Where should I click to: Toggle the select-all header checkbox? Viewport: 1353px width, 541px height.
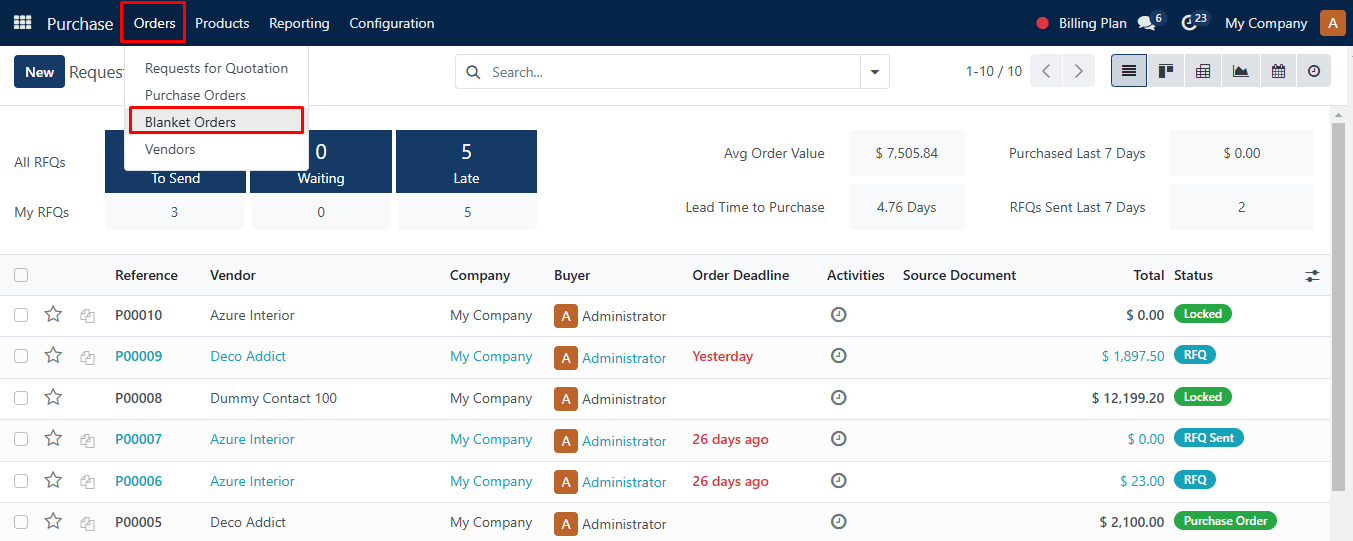tap(21, 275)
